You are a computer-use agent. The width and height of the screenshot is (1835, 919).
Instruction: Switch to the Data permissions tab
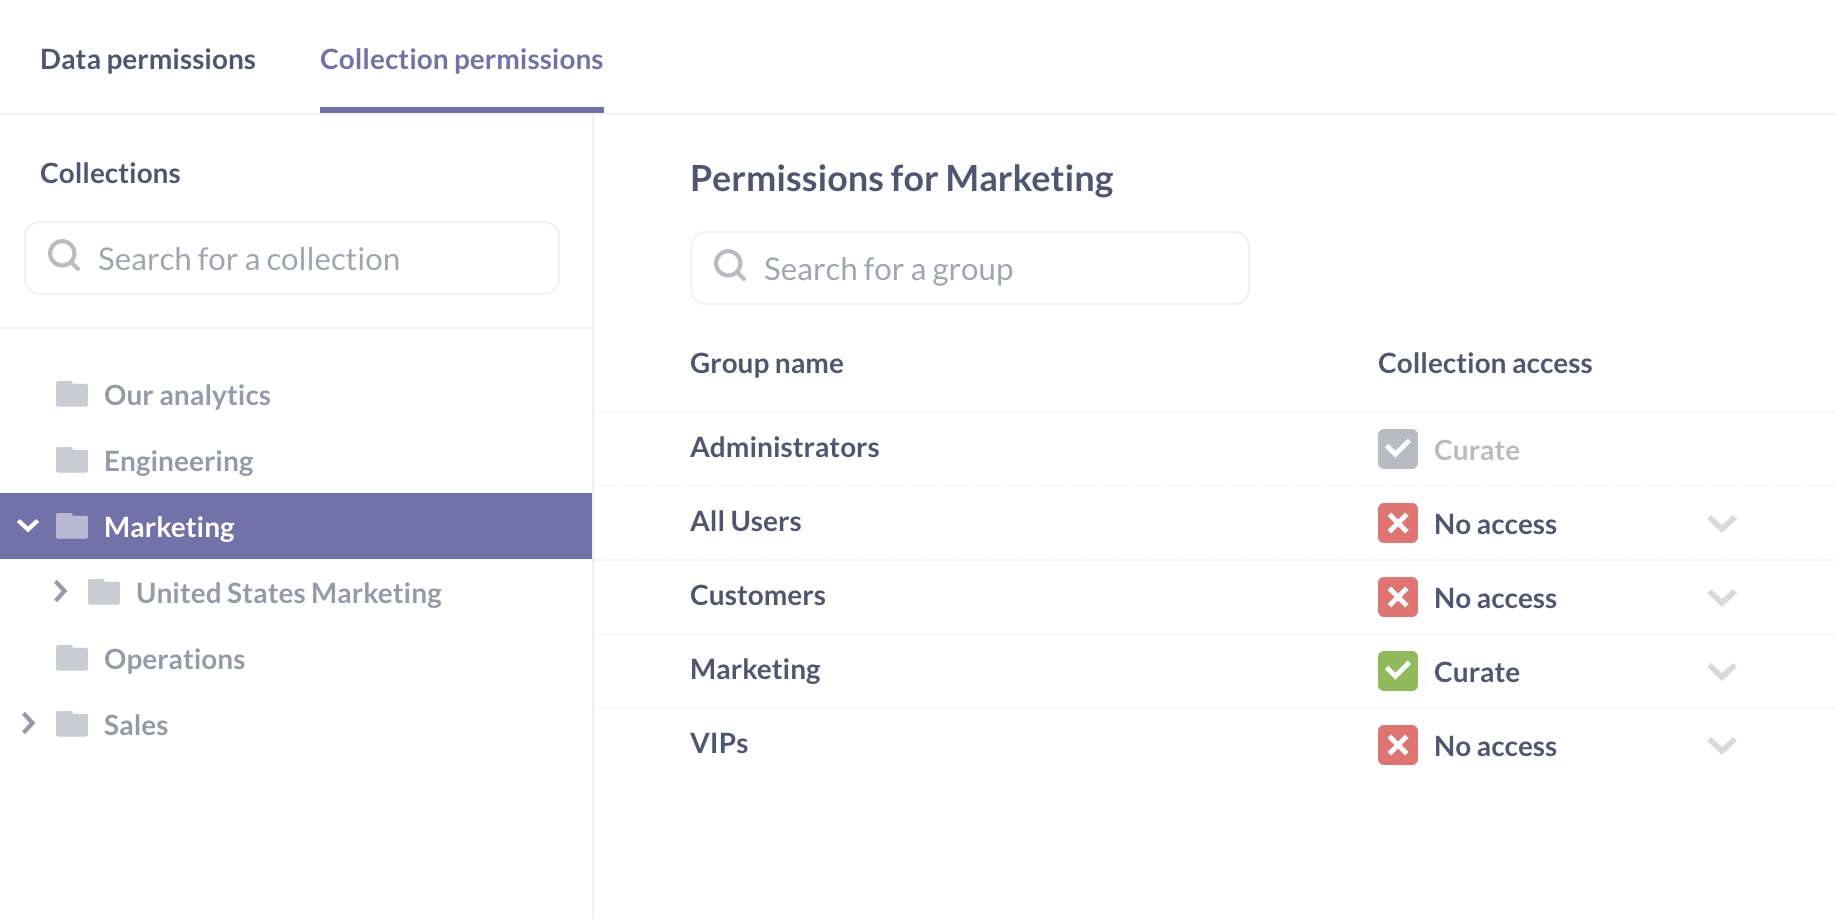click(x=148, y=60)
